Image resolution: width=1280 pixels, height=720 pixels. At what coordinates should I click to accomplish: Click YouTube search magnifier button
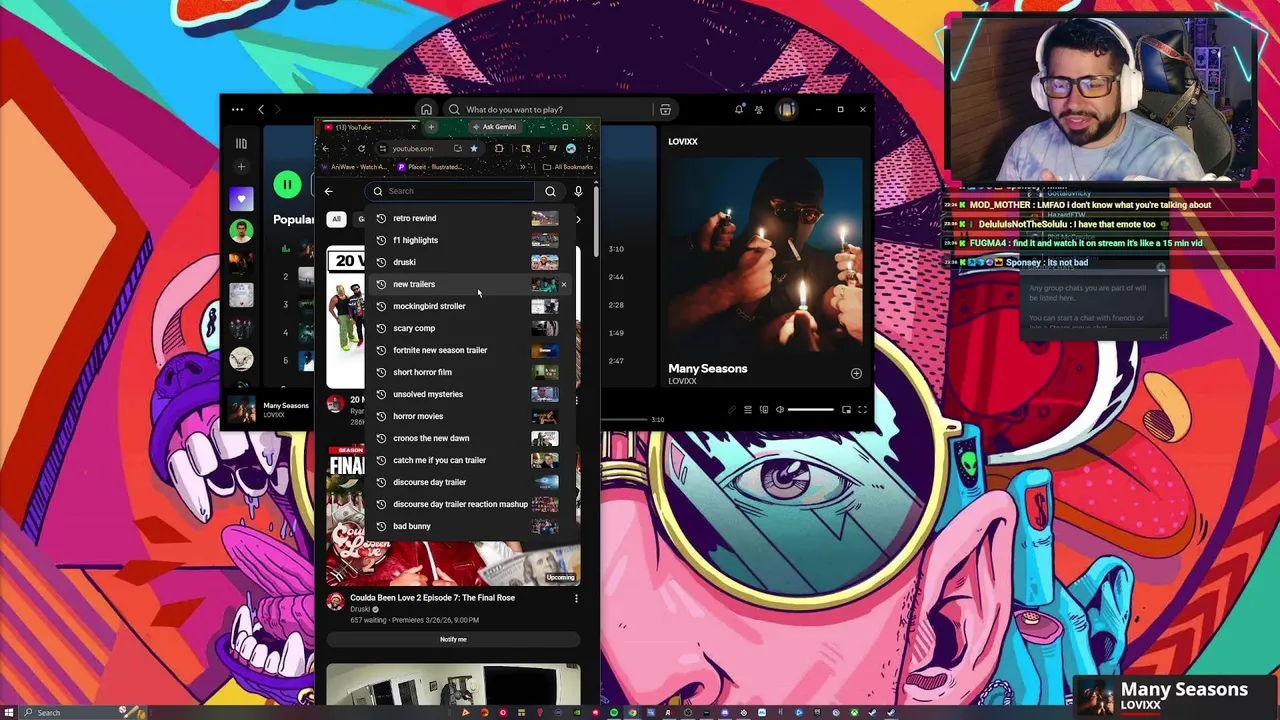click(x=550, y=191)
